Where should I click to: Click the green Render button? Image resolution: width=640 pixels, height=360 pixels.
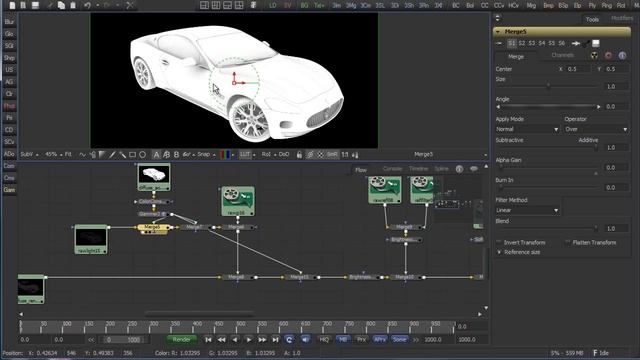tap(182, 340)
